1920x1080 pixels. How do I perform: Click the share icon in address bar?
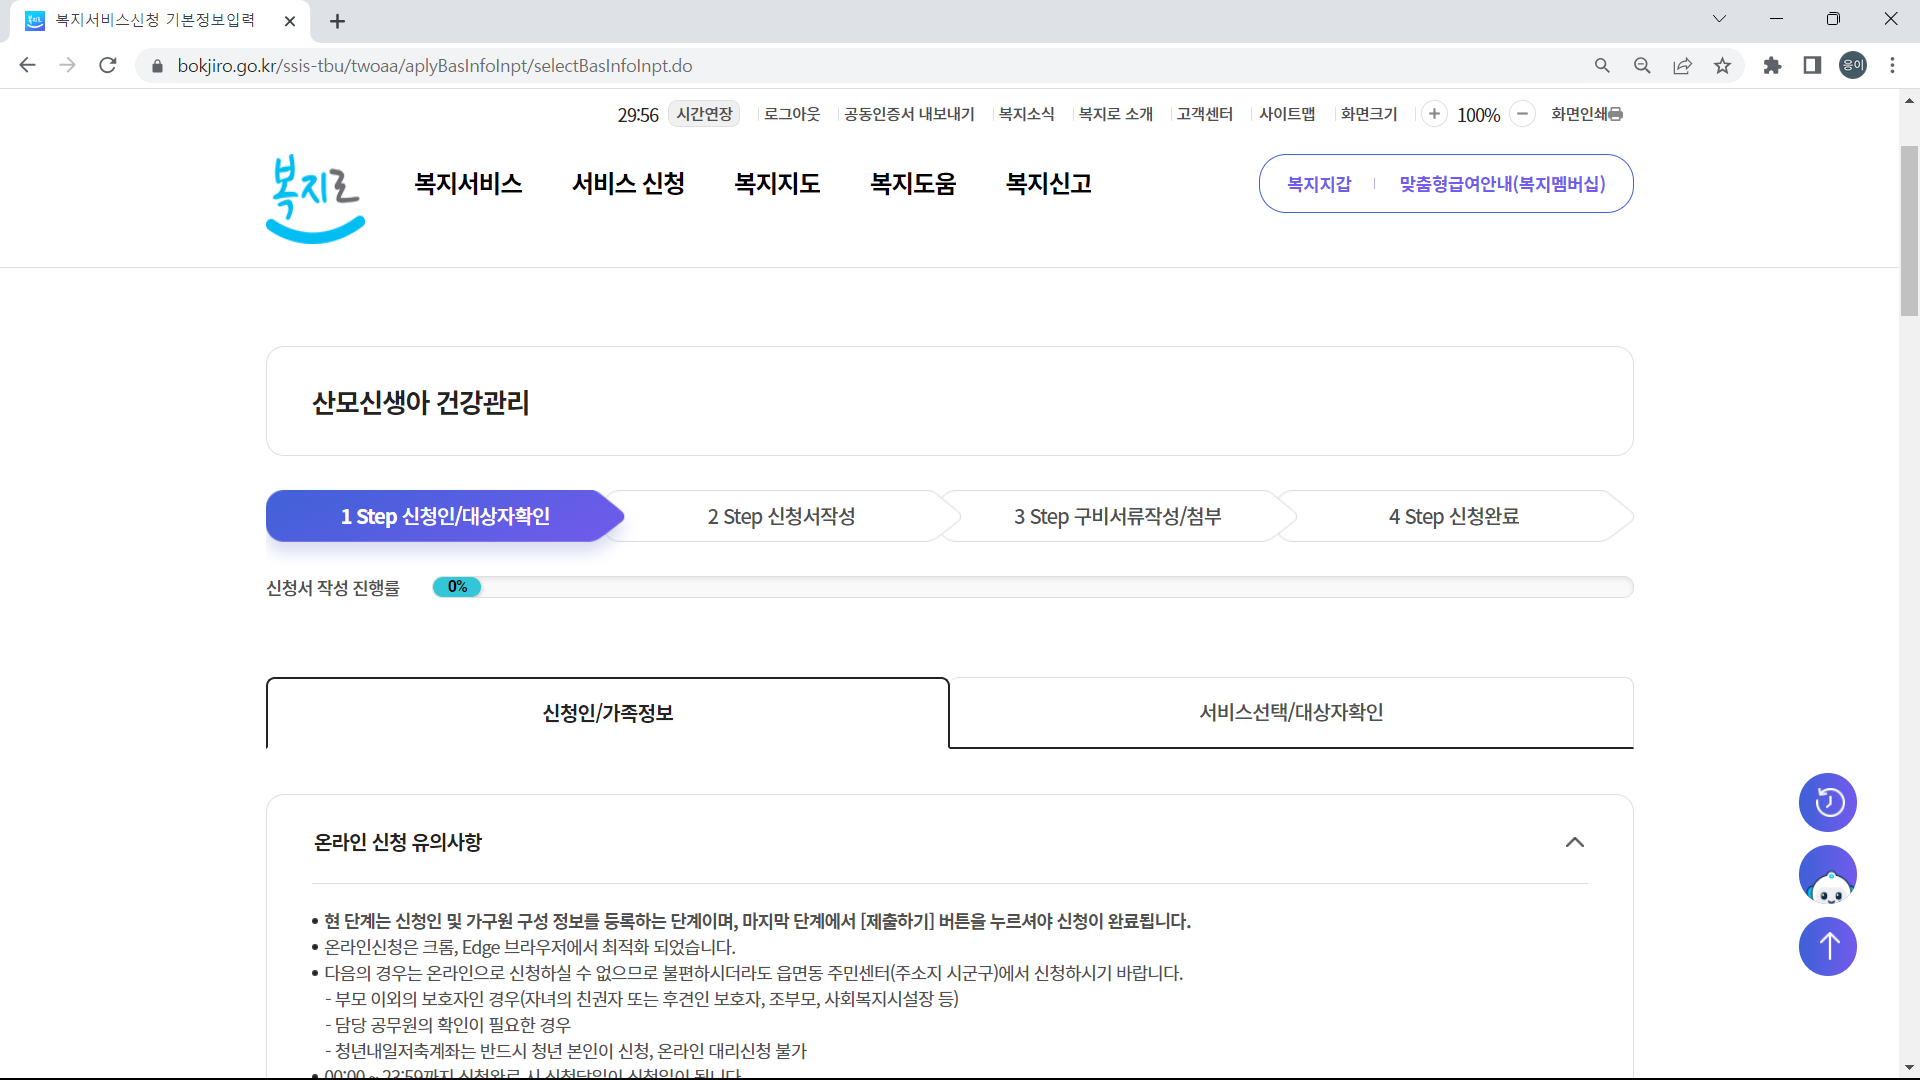tap(1682, 65)
